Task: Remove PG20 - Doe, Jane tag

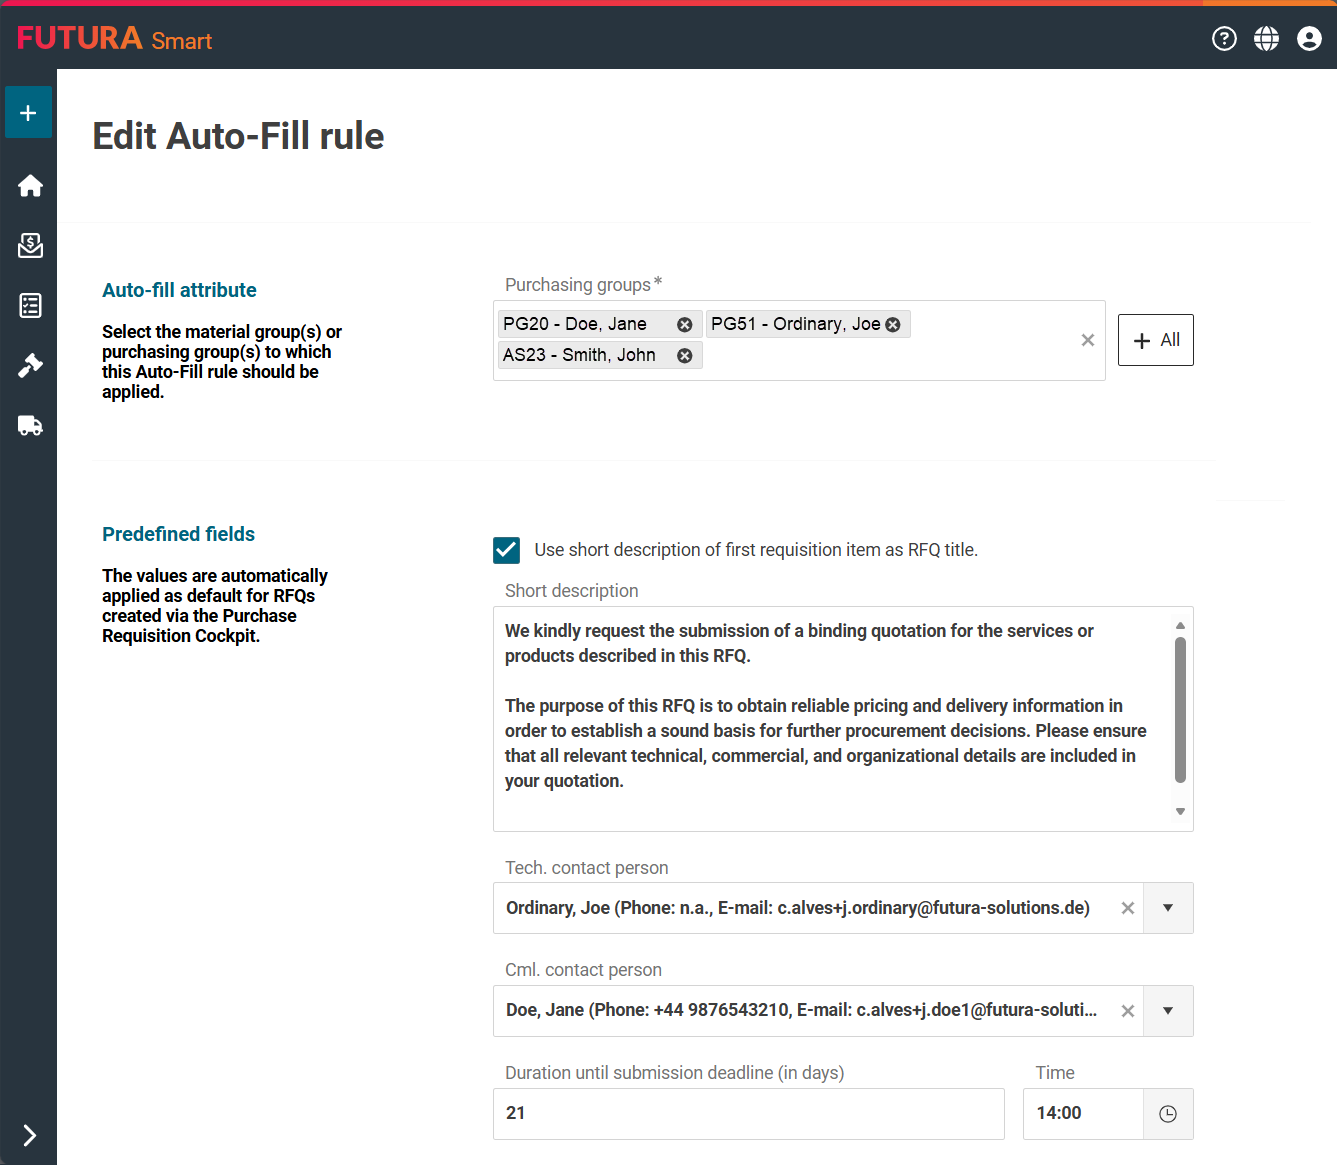Action: point(685,325)
